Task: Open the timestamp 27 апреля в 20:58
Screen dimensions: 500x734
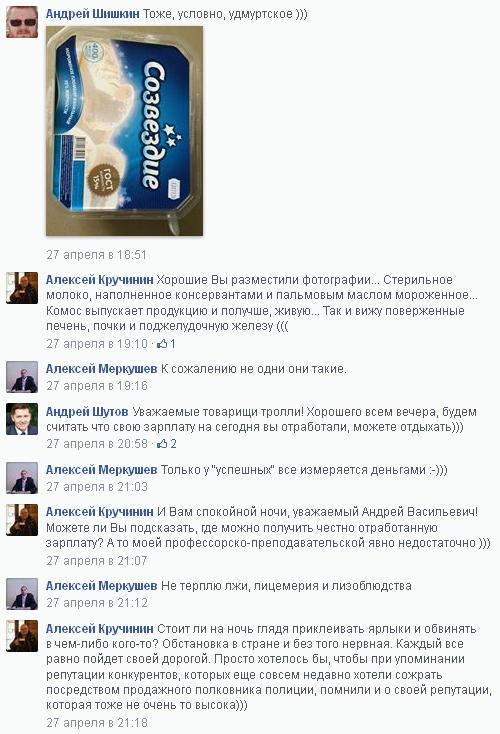Action: pyautogui.click(x=97, y=444)
